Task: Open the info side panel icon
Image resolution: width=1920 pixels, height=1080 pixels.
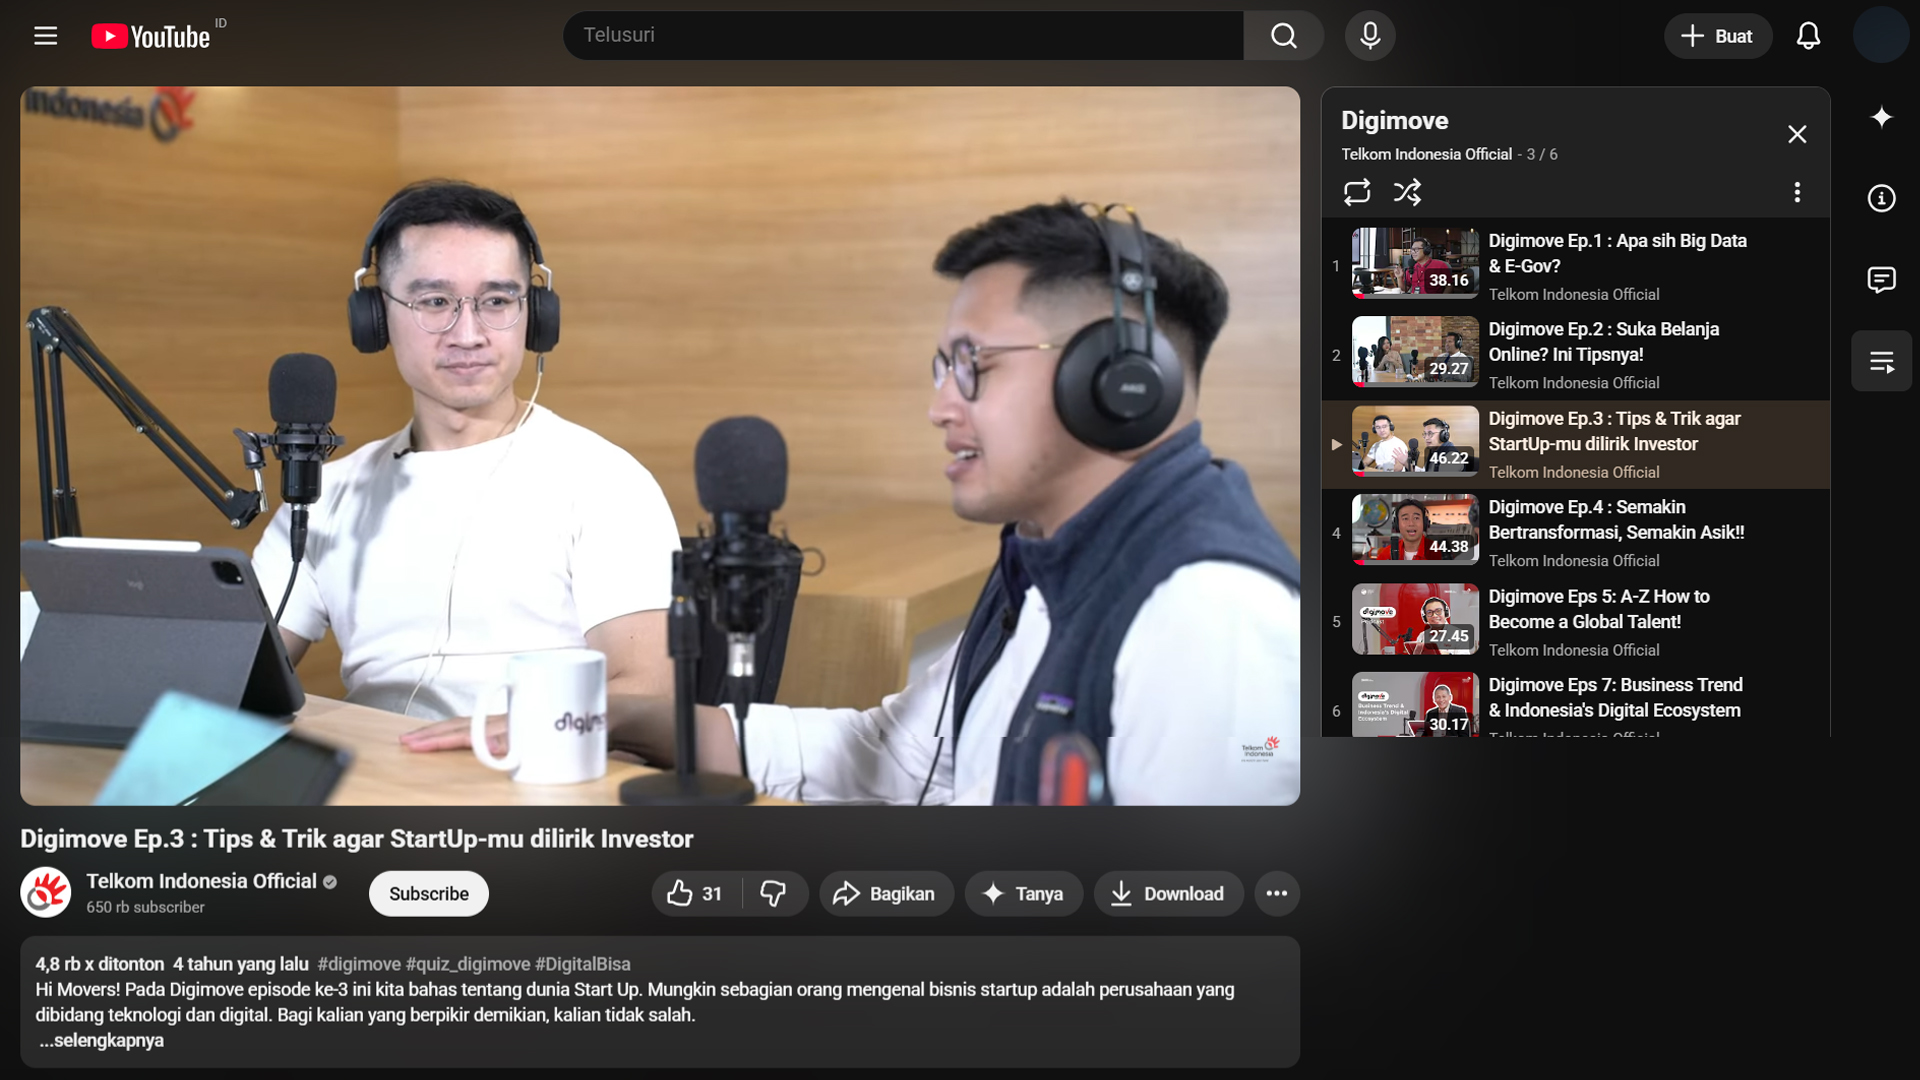Action: tap(1881, 198)
